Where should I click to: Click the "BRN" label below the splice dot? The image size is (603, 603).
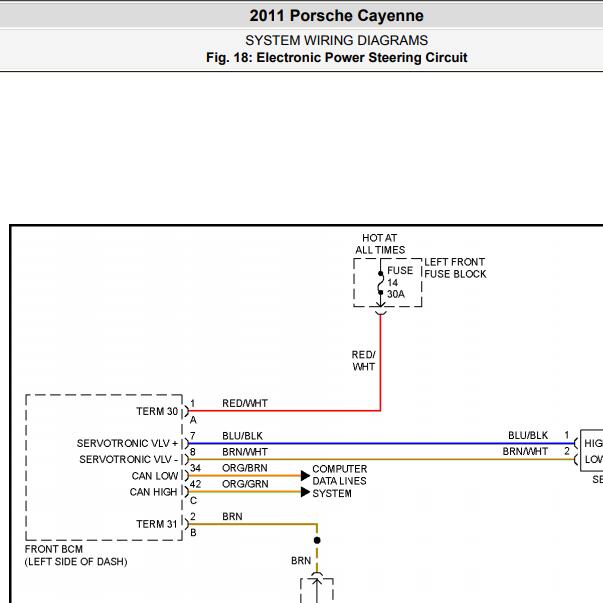301,561
